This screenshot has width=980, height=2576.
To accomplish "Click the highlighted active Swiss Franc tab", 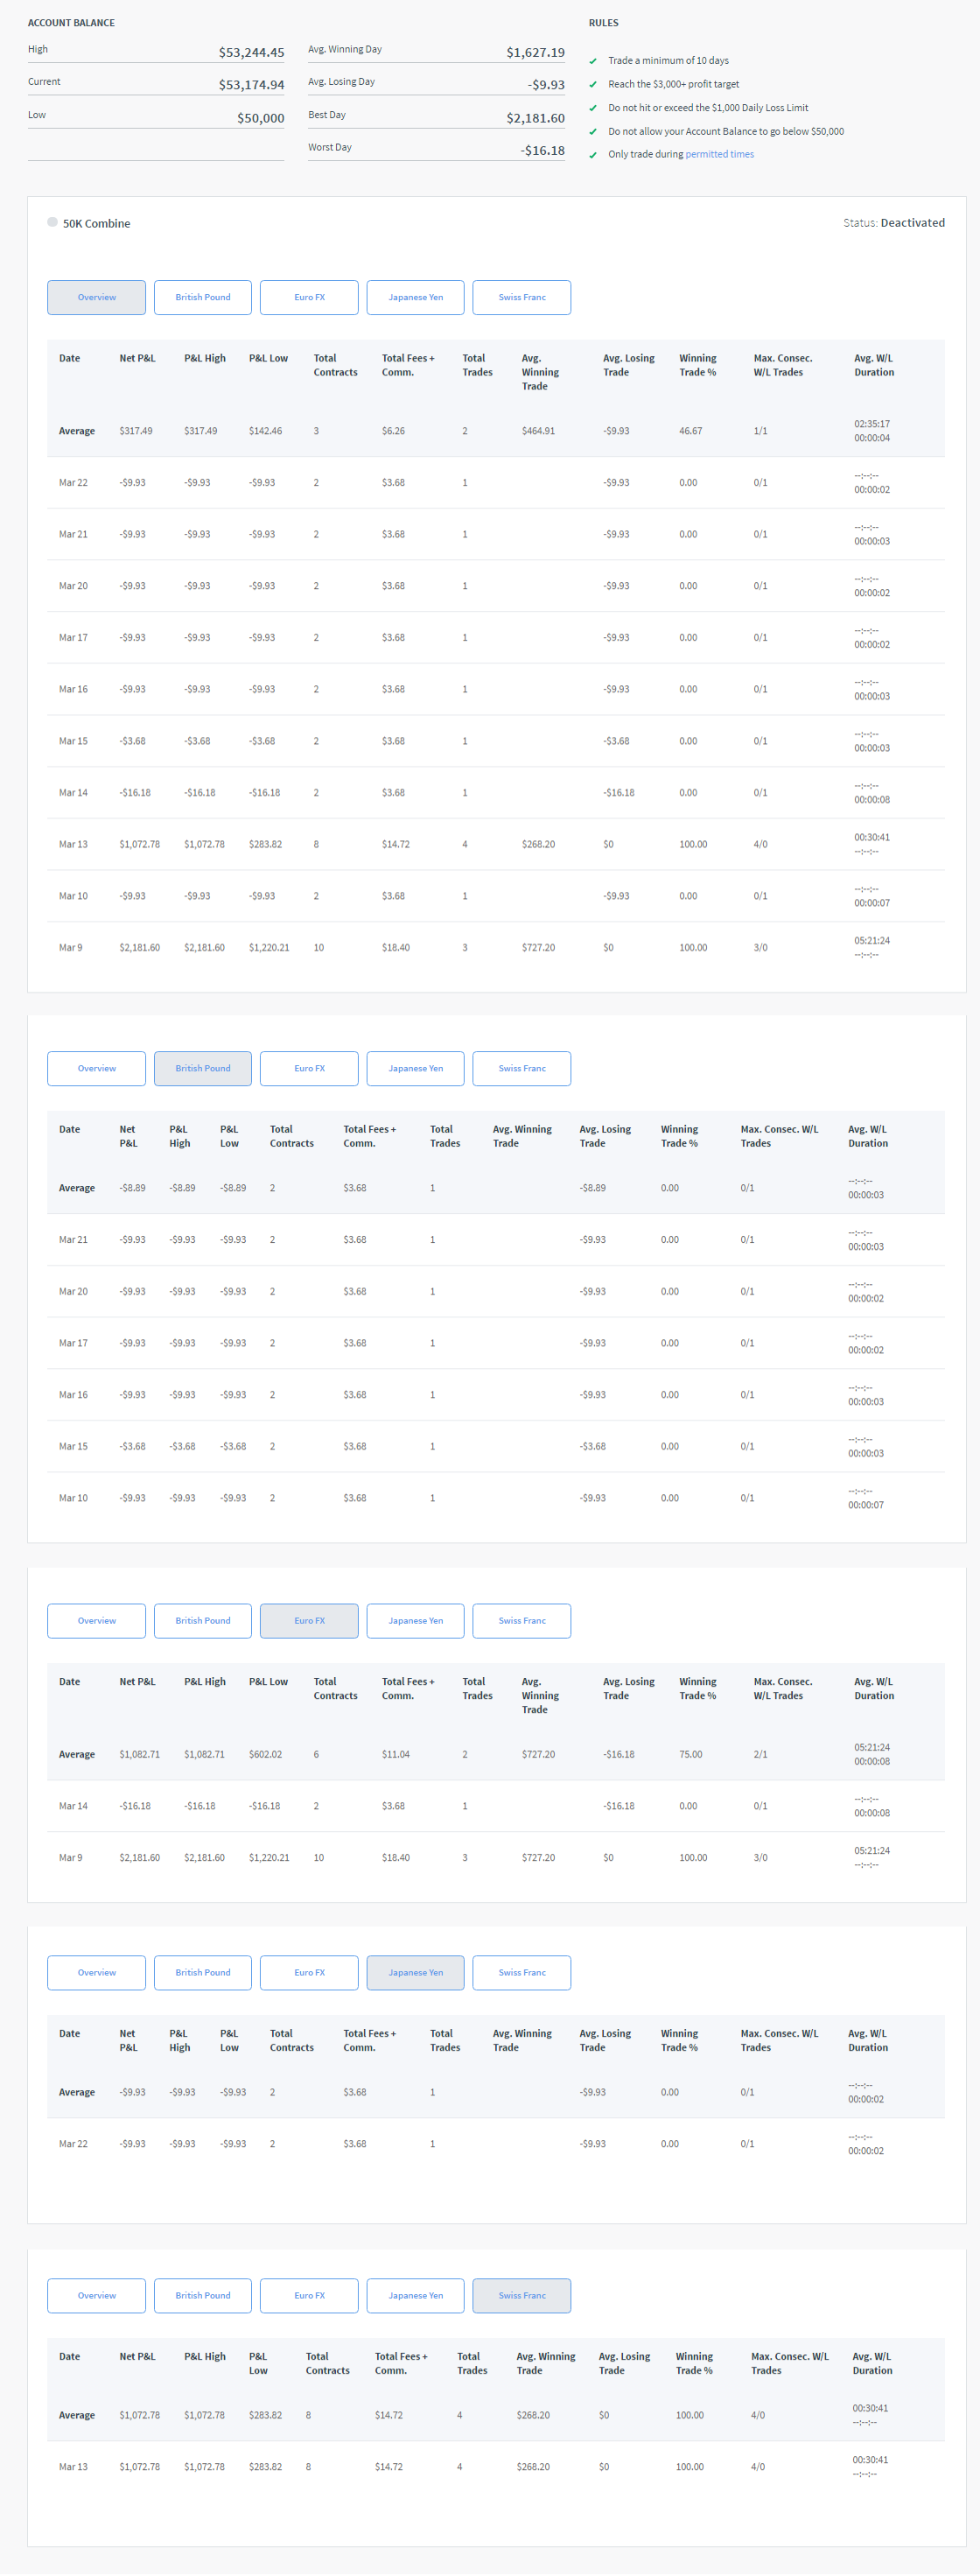I will tap(521, 2295).
